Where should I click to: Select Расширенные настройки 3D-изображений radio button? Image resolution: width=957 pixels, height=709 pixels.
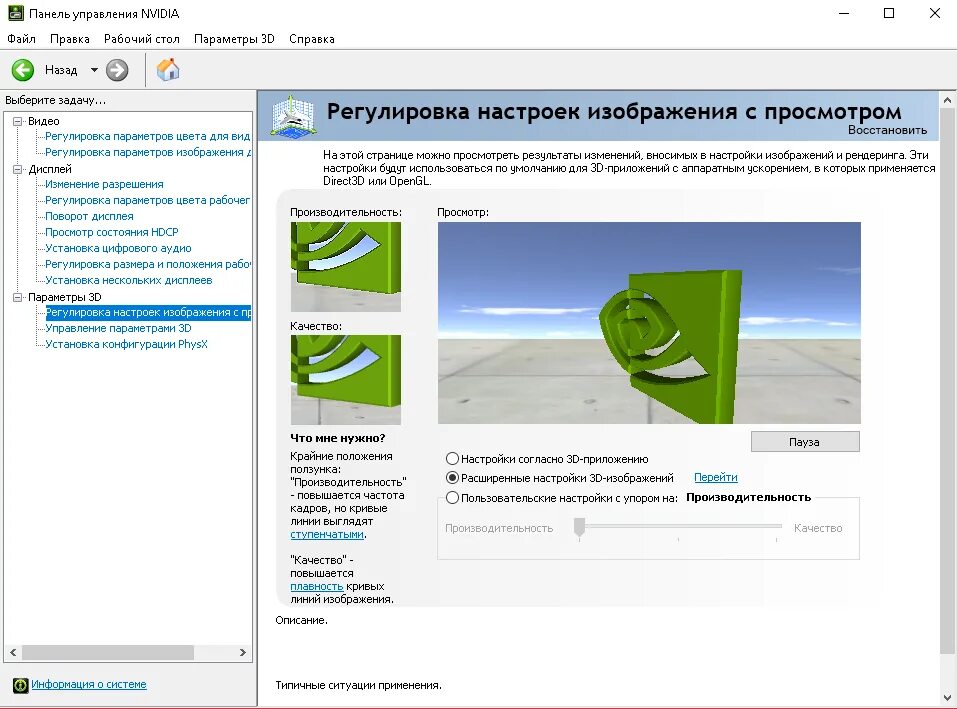pos(452,478)
